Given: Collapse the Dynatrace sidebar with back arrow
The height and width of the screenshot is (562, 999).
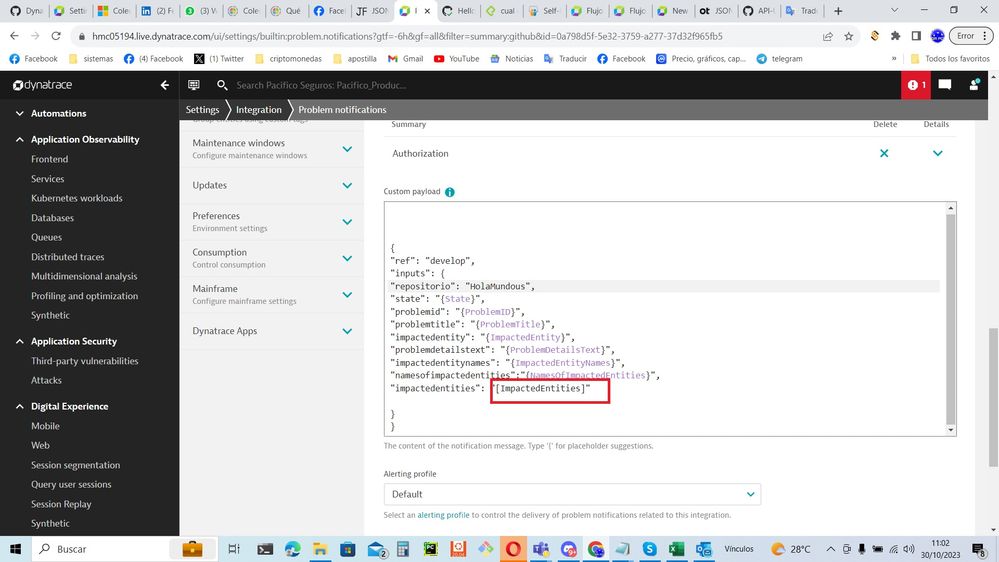Looking at the screenshot, I should pyautogui.click(x=165, y=86).
